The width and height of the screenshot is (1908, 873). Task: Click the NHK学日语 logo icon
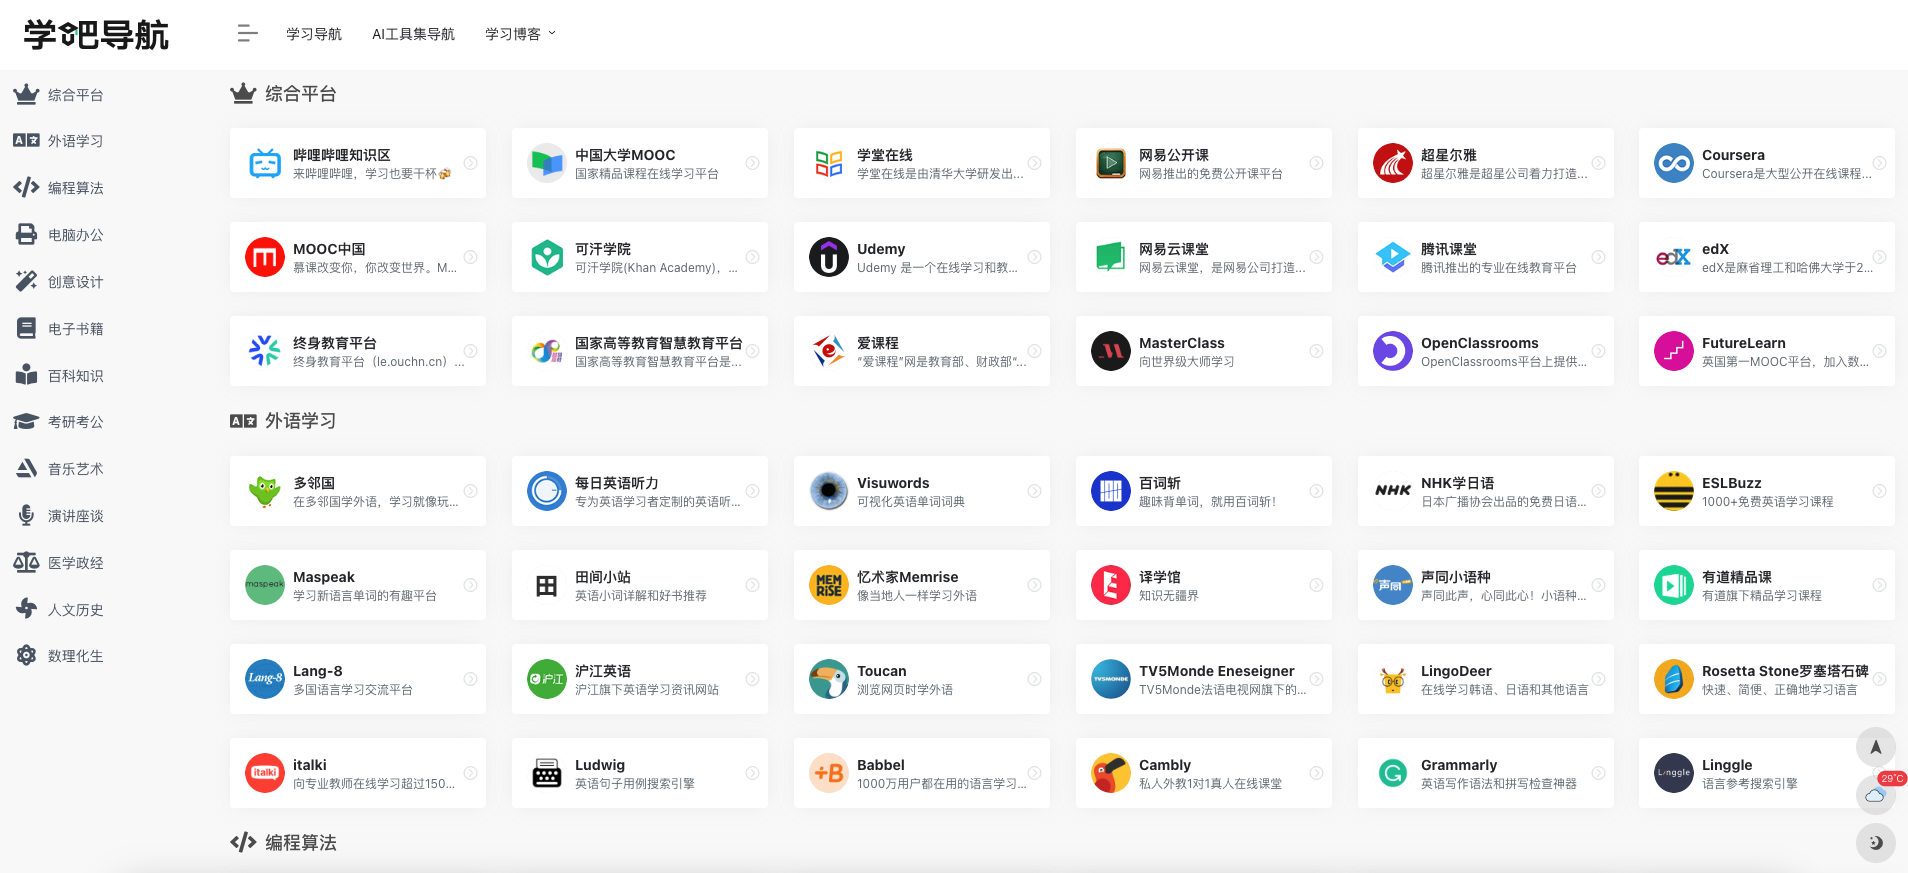1393,491
